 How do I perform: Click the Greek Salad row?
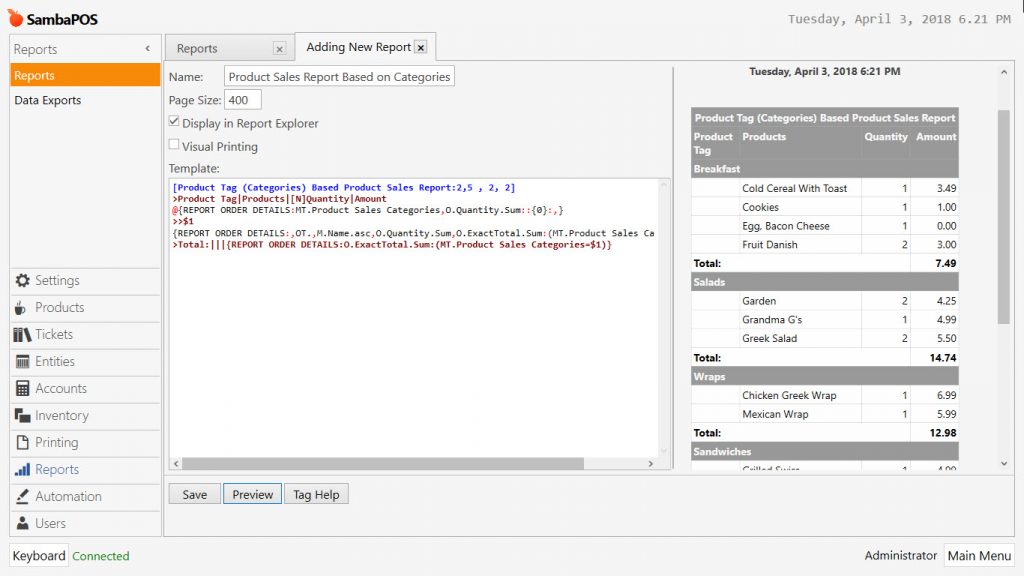point(825,339)
